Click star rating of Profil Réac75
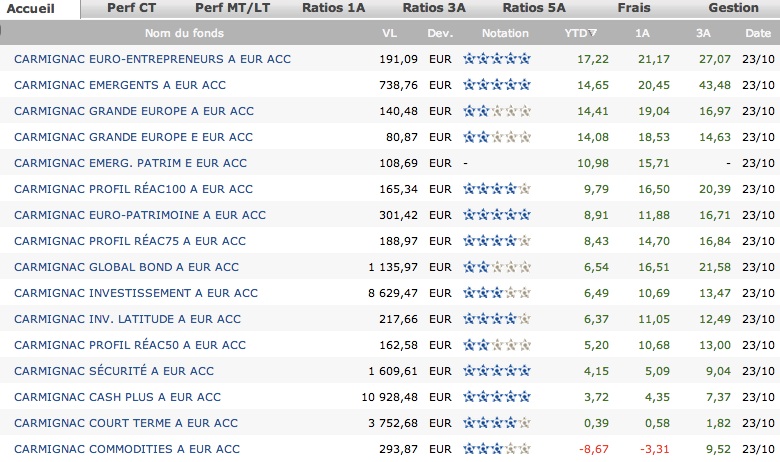Viewport: 780px width, 462px height. pos(497,241)
